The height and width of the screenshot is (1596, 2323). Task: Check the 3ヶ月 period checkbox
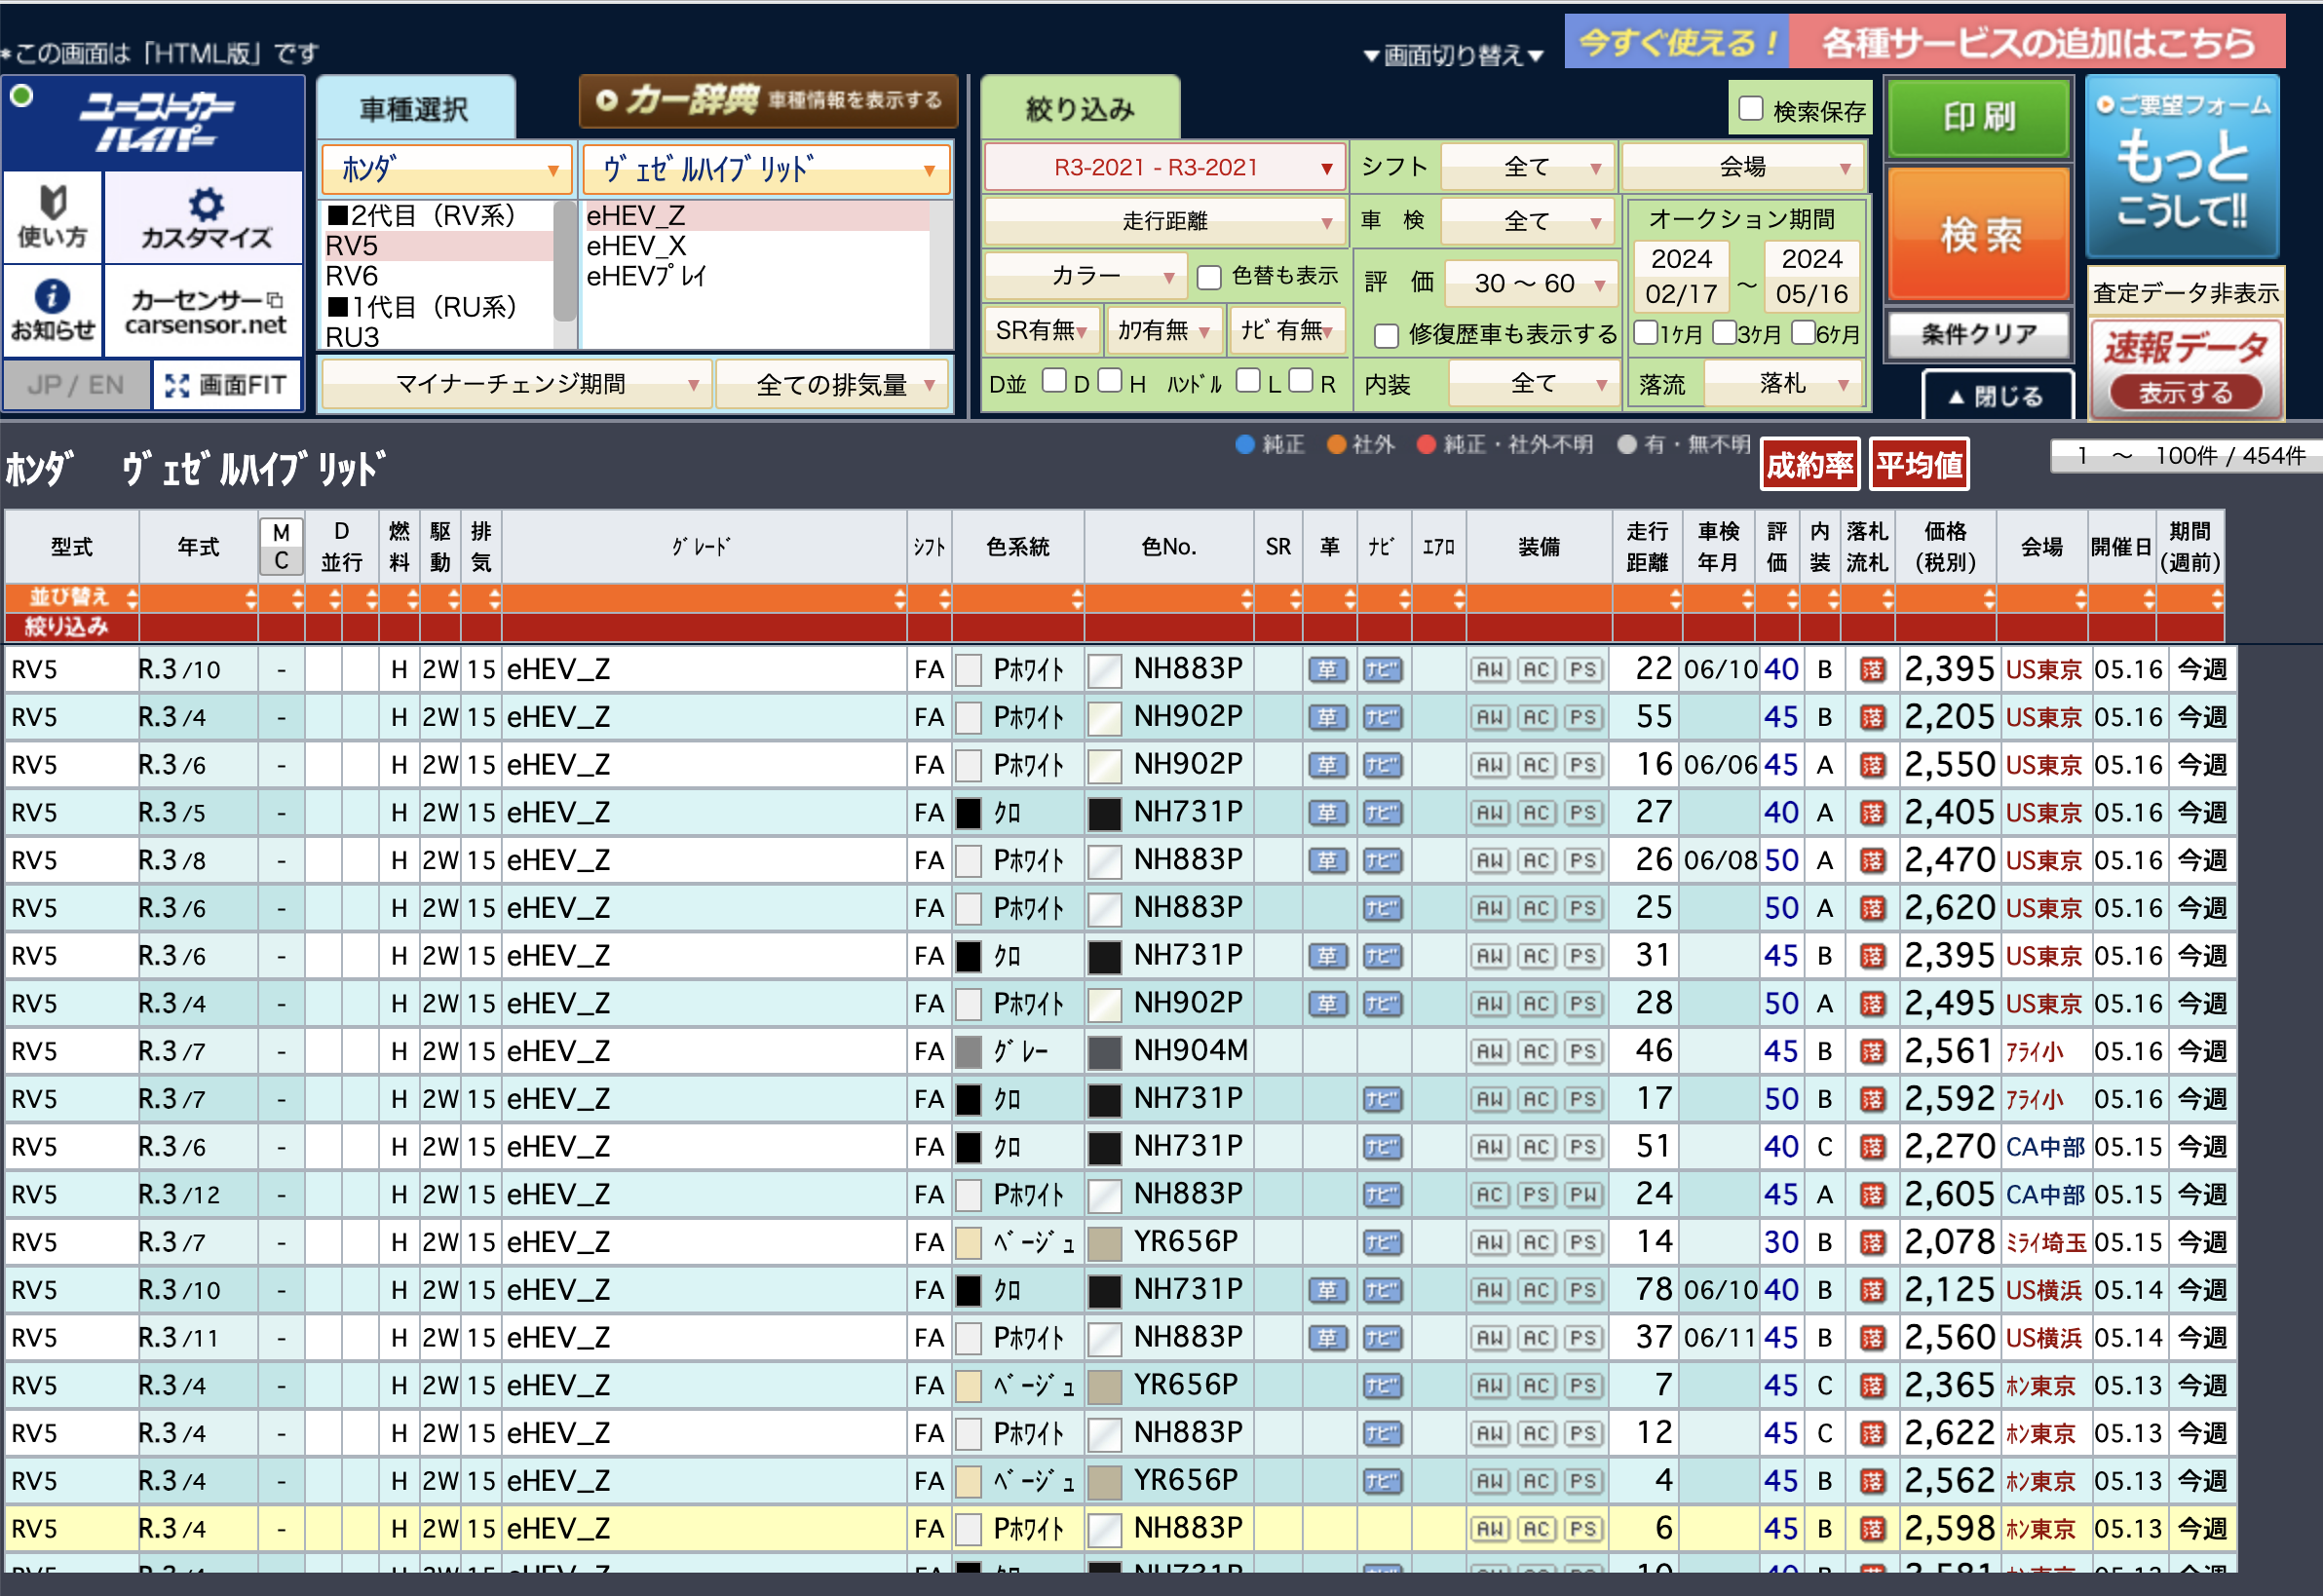click(x=1723, y=332)
